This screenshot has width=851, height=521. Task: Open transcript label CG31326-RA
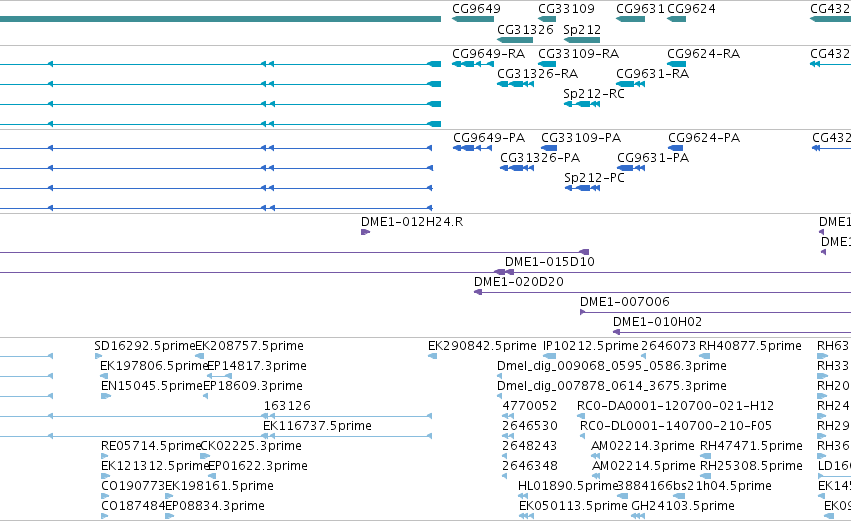coord(537,74)
